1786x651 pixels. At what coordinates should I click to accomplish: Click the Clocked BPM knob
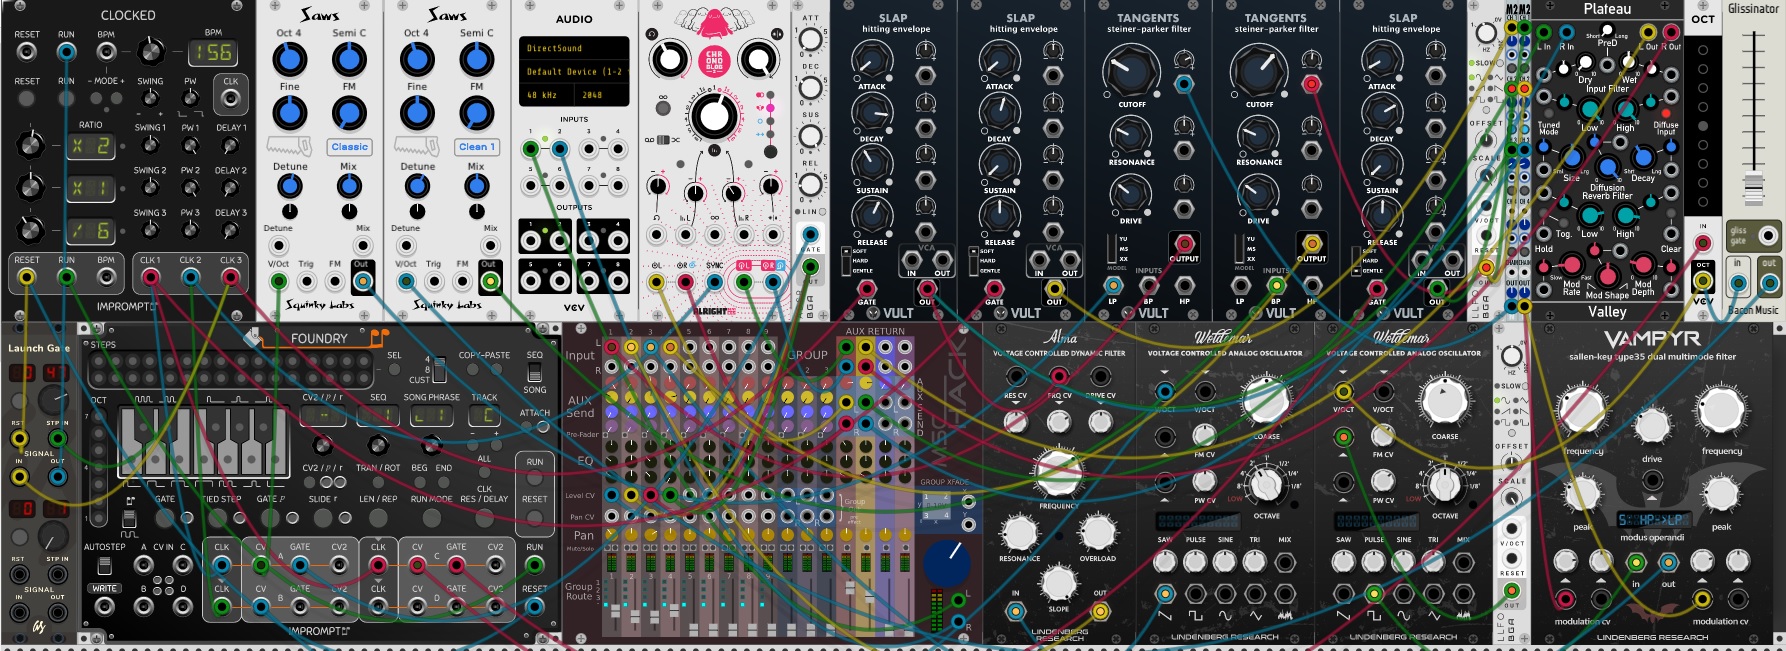pyautogui.click(x=150, y=51)
